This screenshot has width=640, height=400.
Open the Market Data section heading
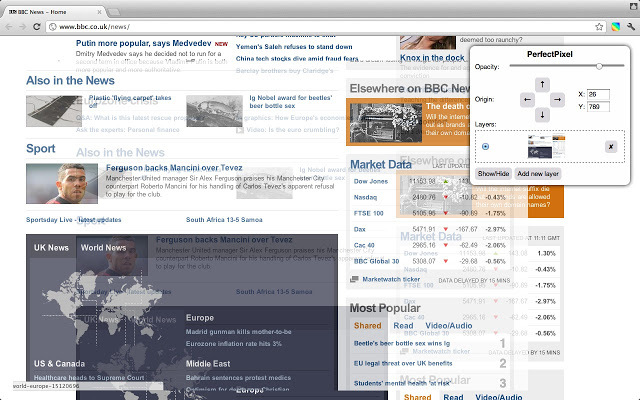coord(380,164)
